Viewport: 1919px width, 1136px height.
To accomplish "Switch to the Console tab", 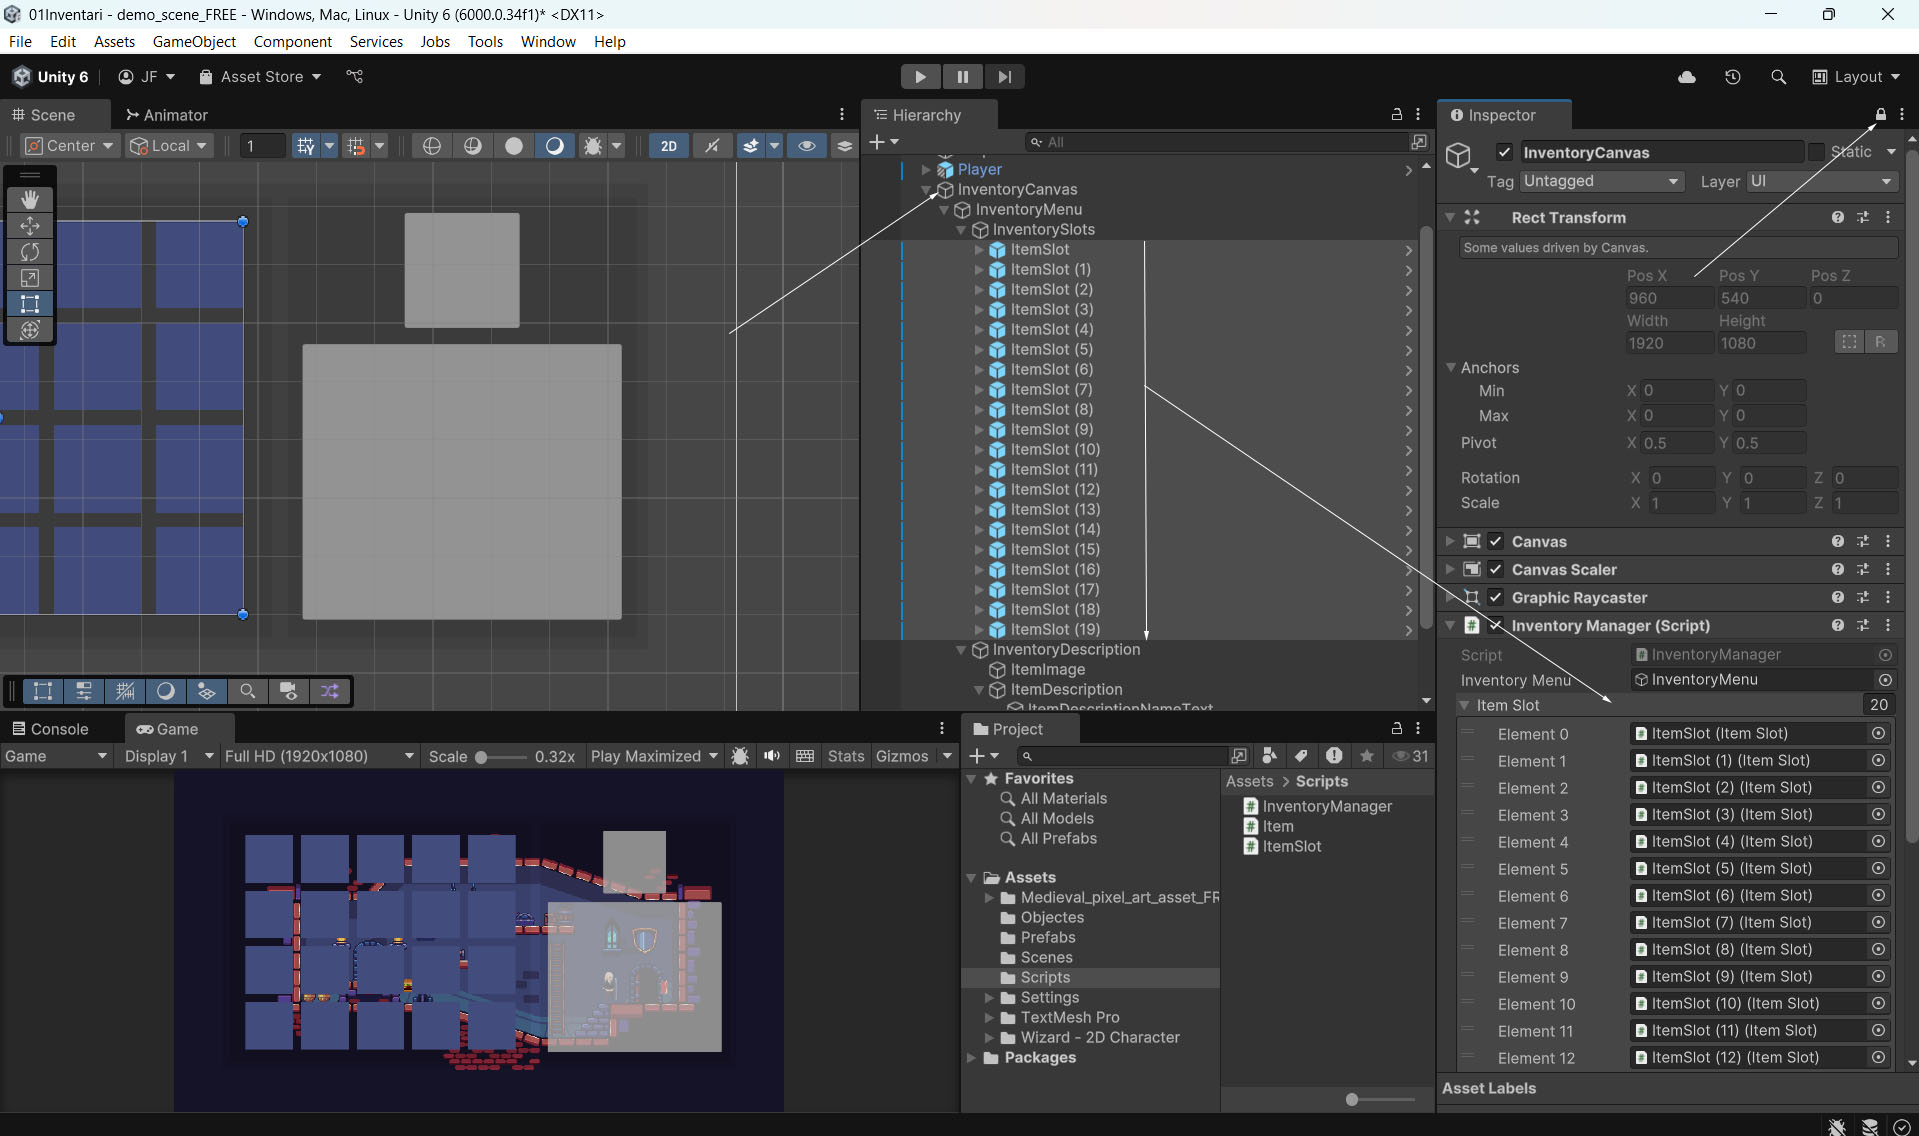I will click(50, 729).
